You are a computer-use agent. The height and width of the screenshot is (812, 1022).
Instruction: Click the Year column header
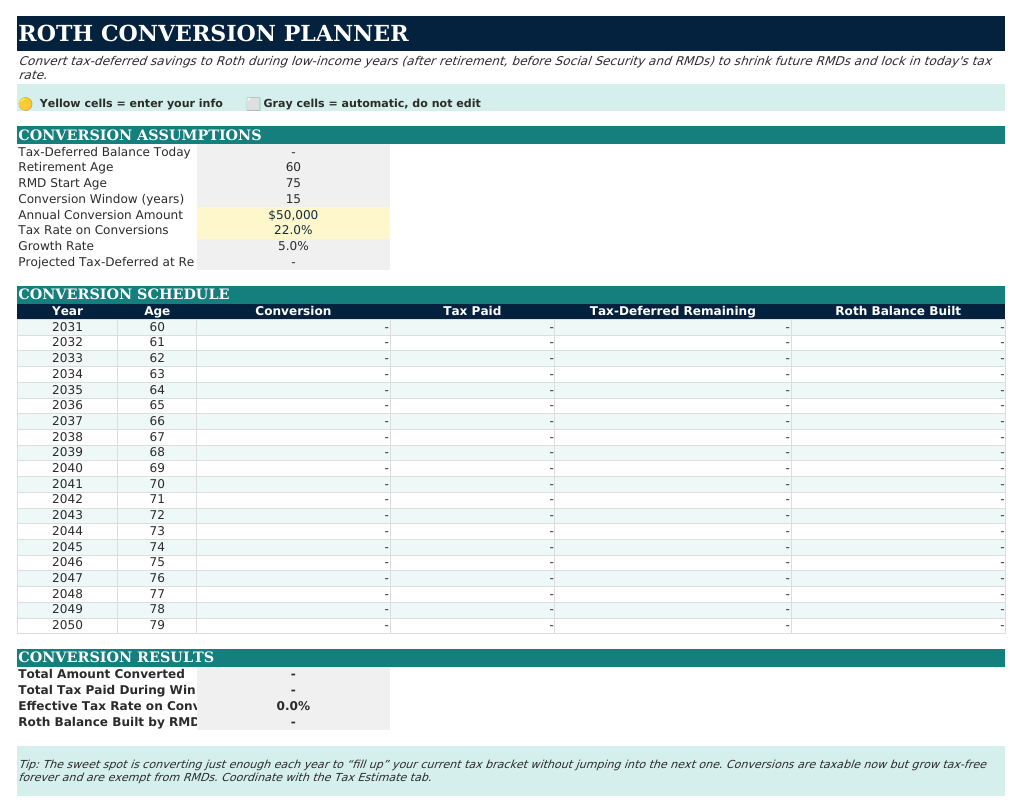(67, 311)
